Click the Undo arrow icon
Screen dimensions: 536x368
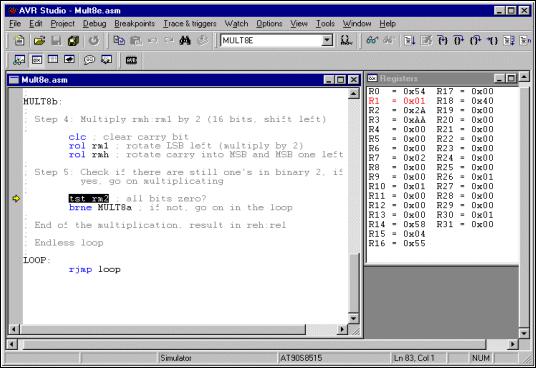click(x=152, y=41)
